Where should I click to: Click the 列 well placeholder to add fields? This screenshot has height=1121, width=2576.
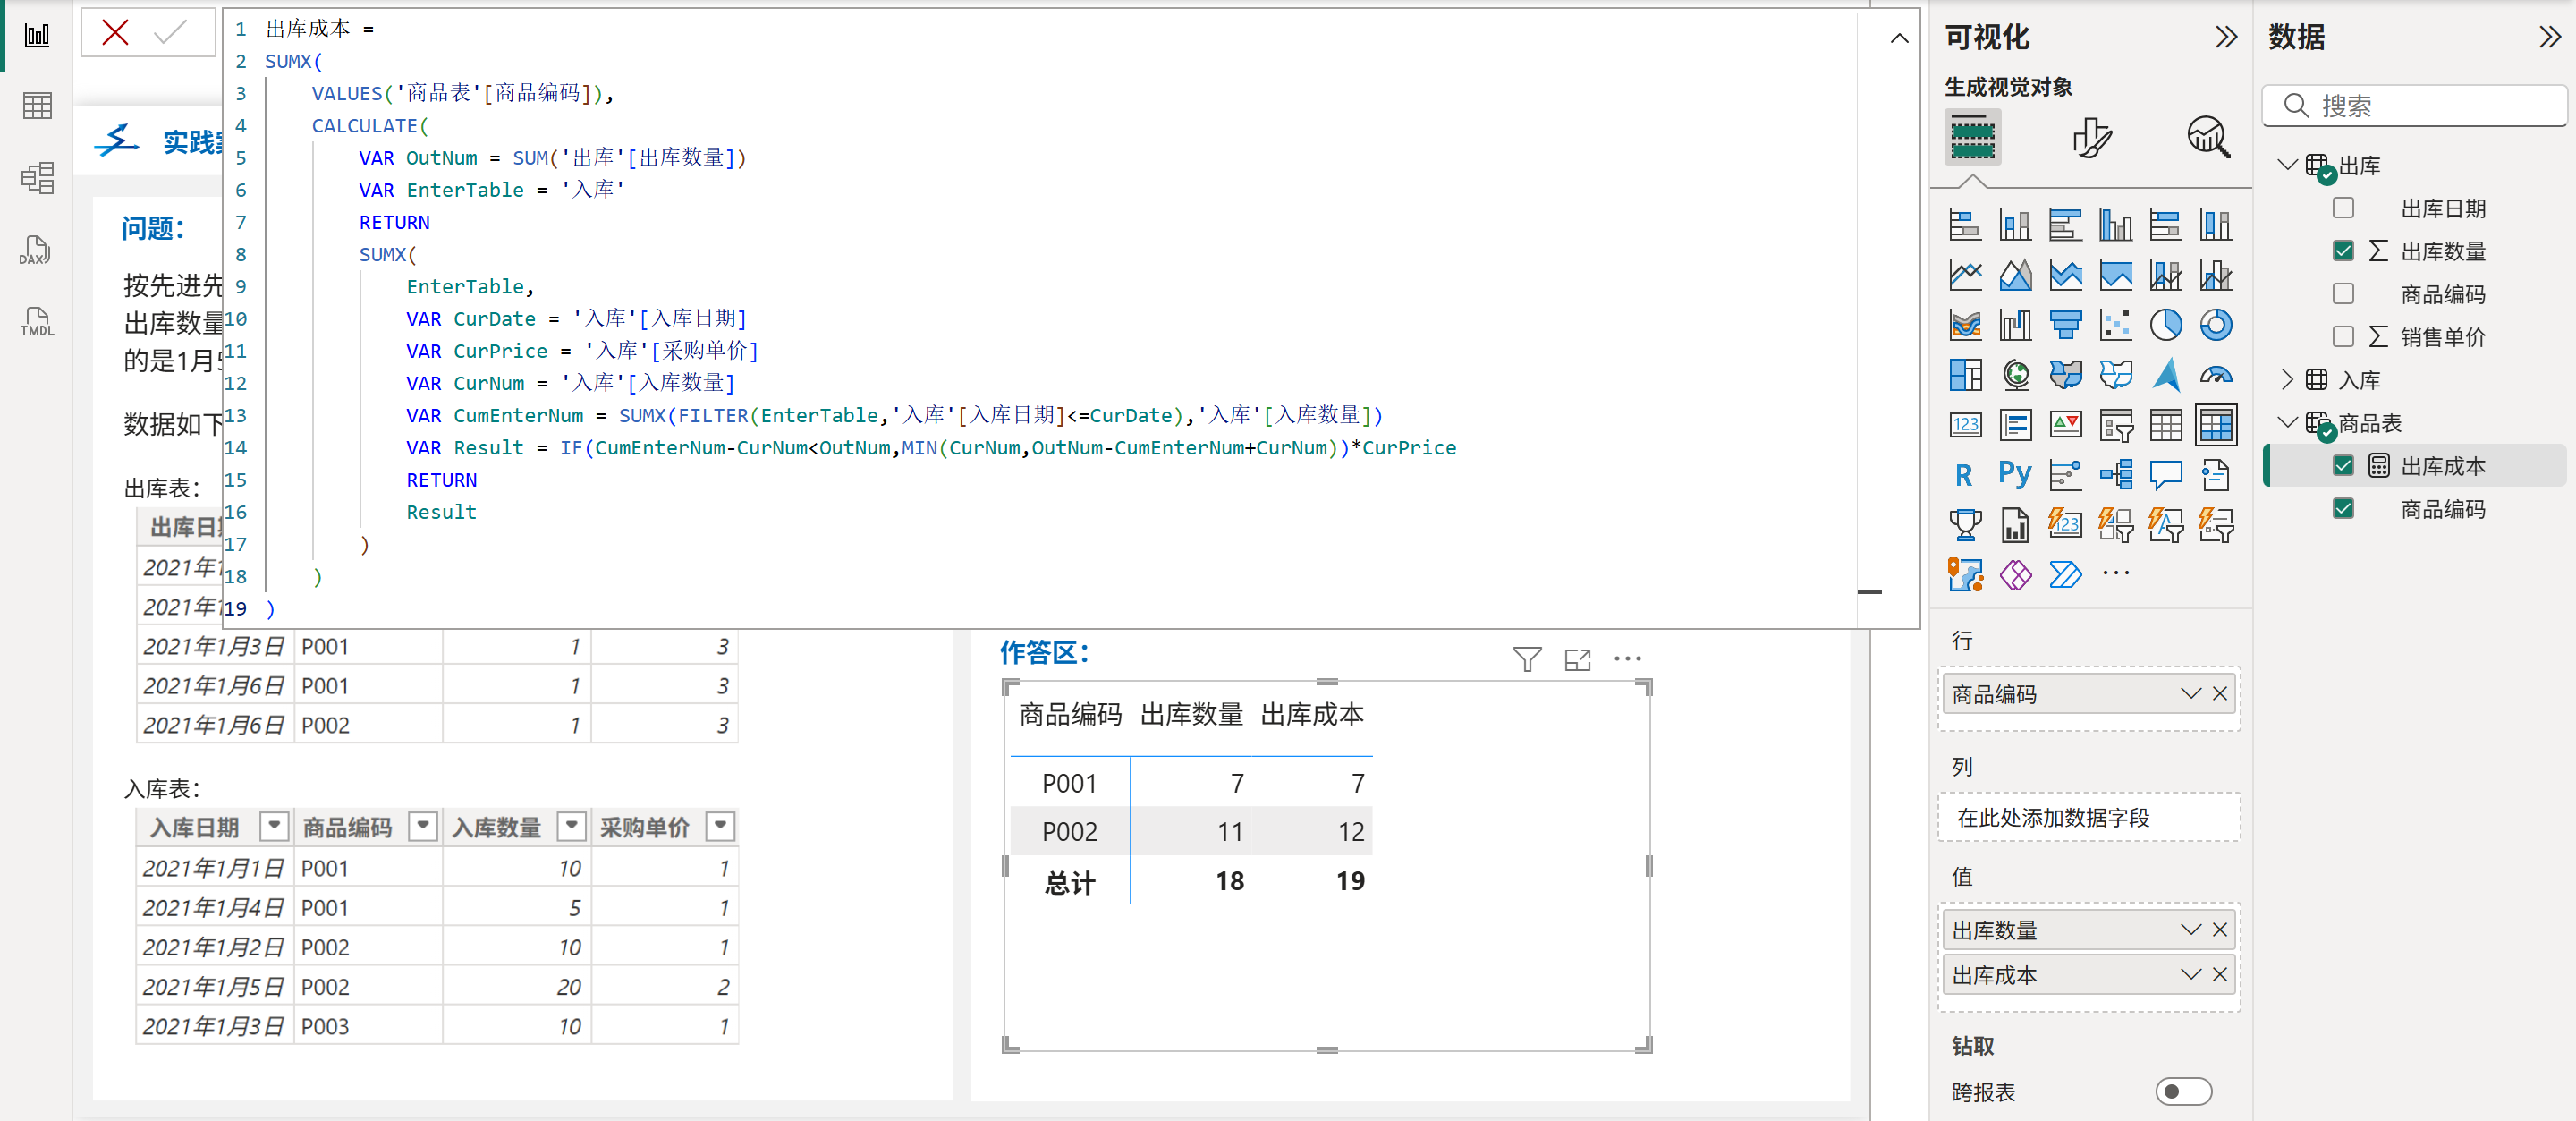point(2088,818)
